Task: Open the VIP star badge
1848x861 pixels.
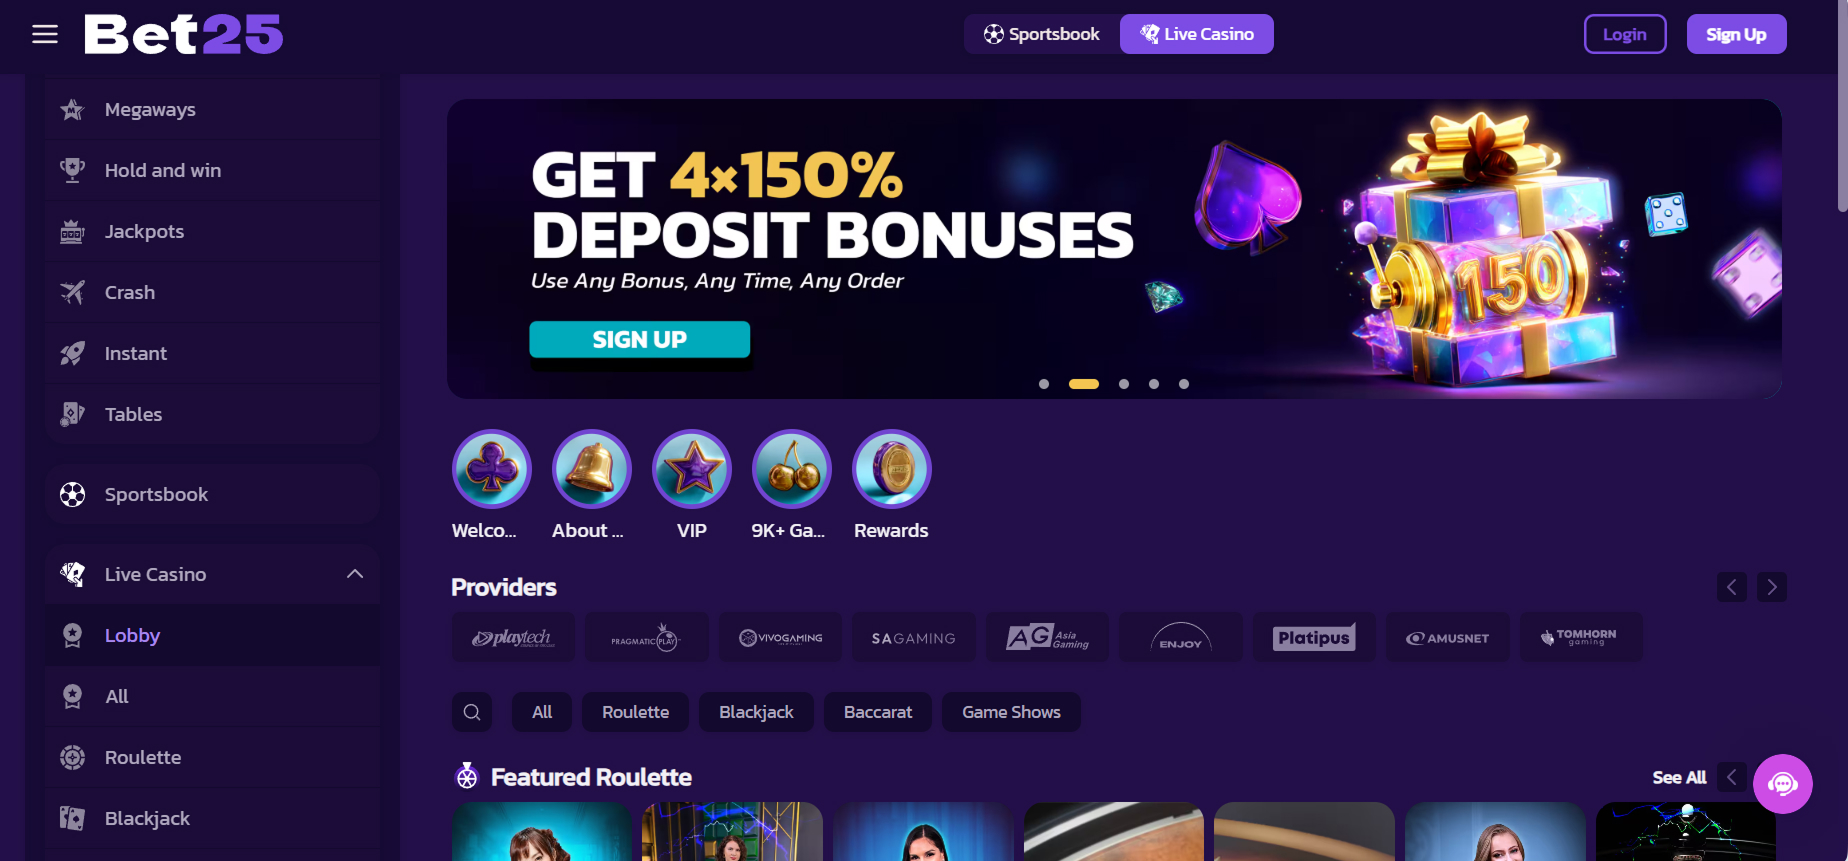Action: tap(691, 469)
